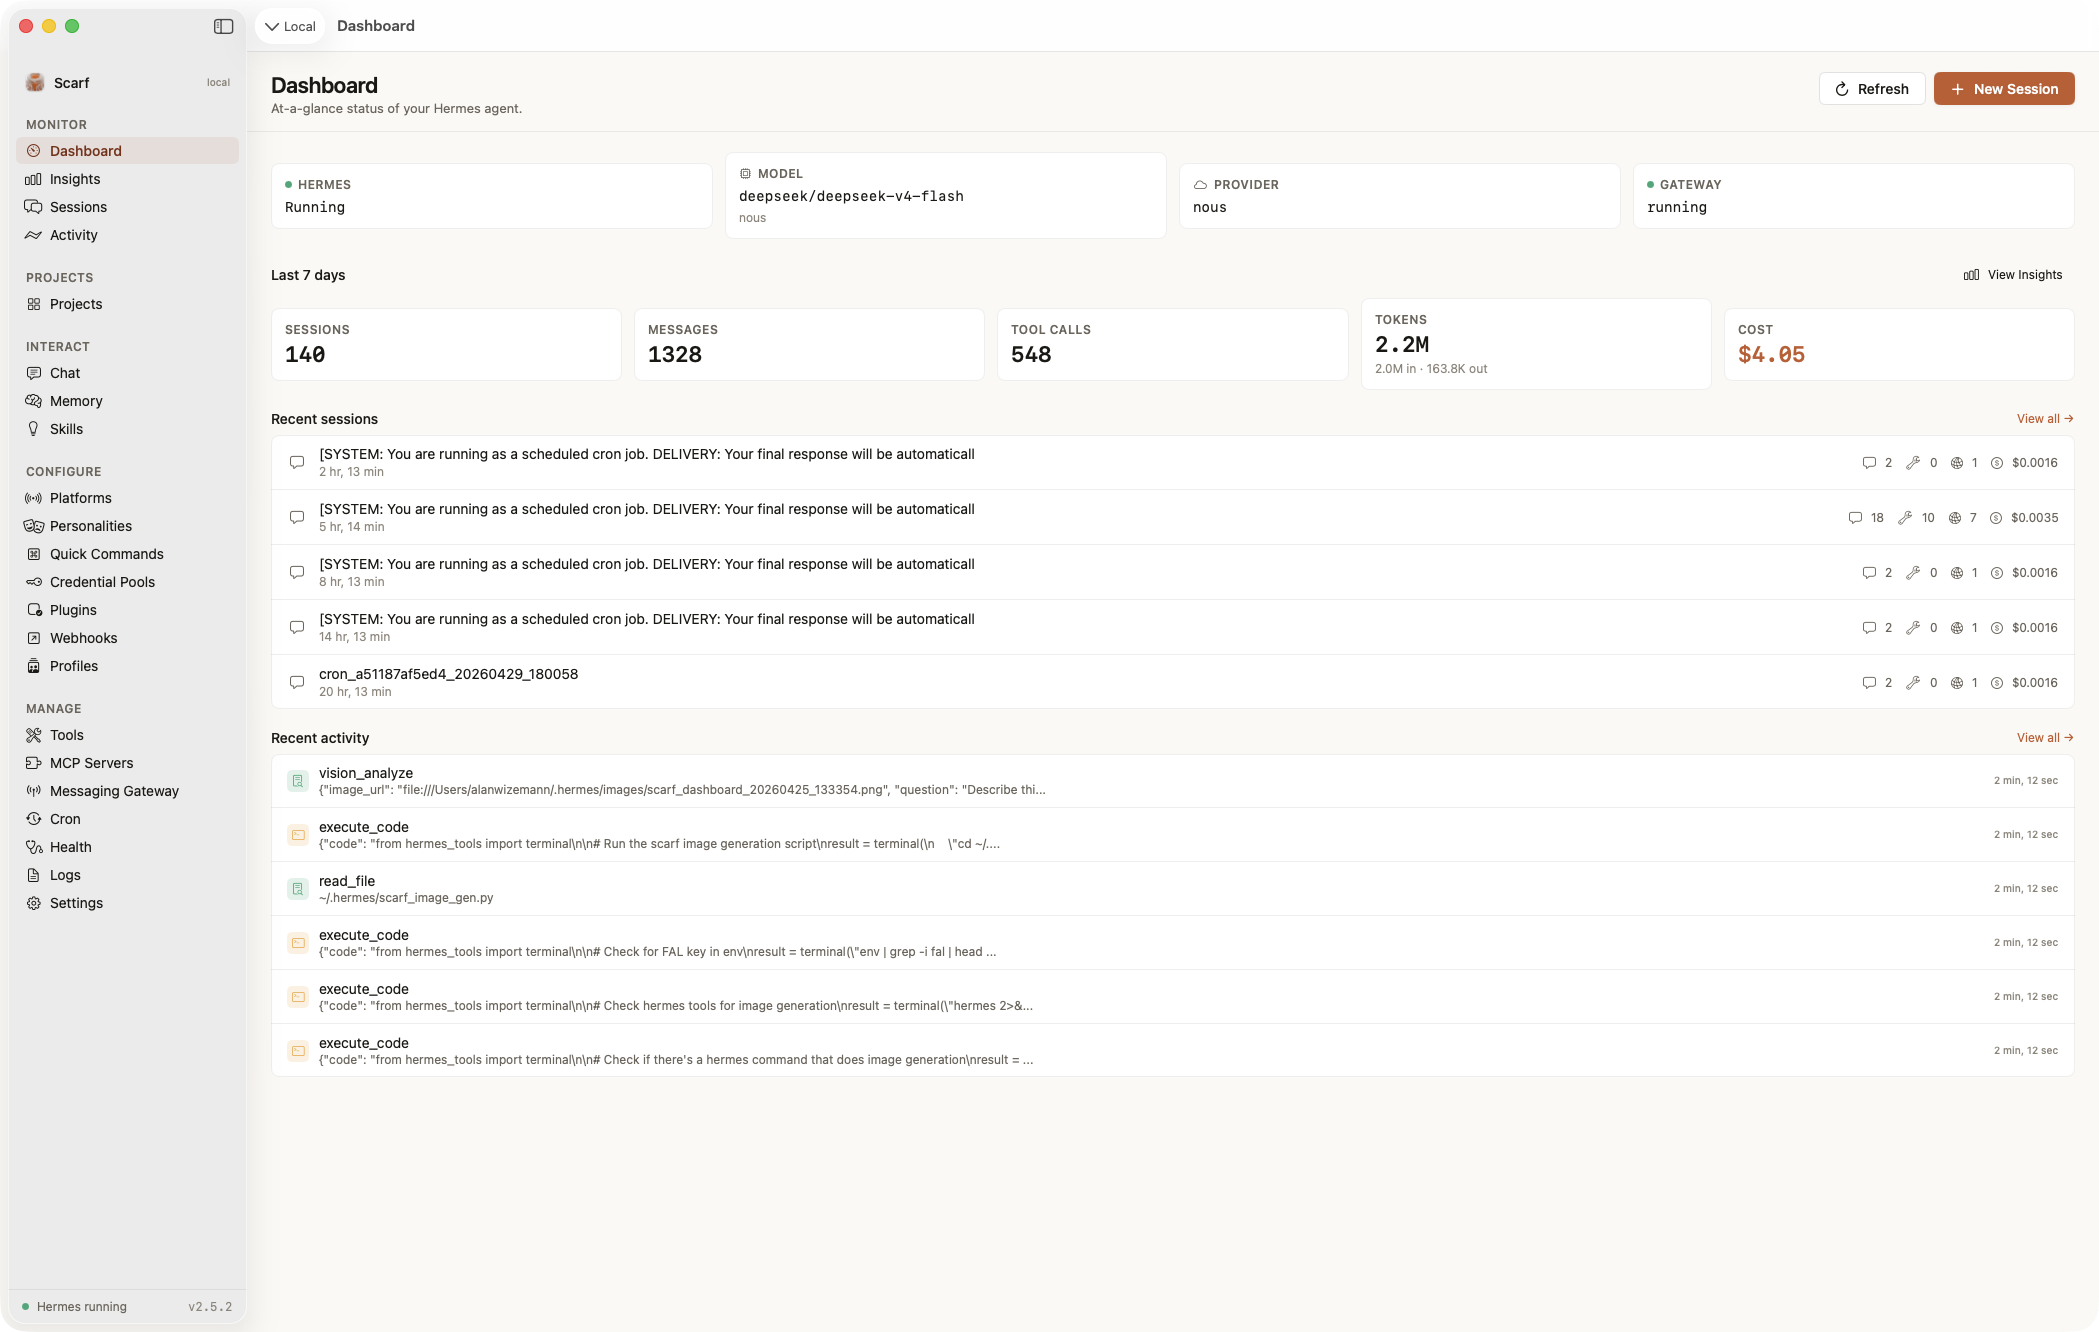This screenshot has height=1332, width=2099.
Task: Open Activity in sidebar
Action: point(127,235)
